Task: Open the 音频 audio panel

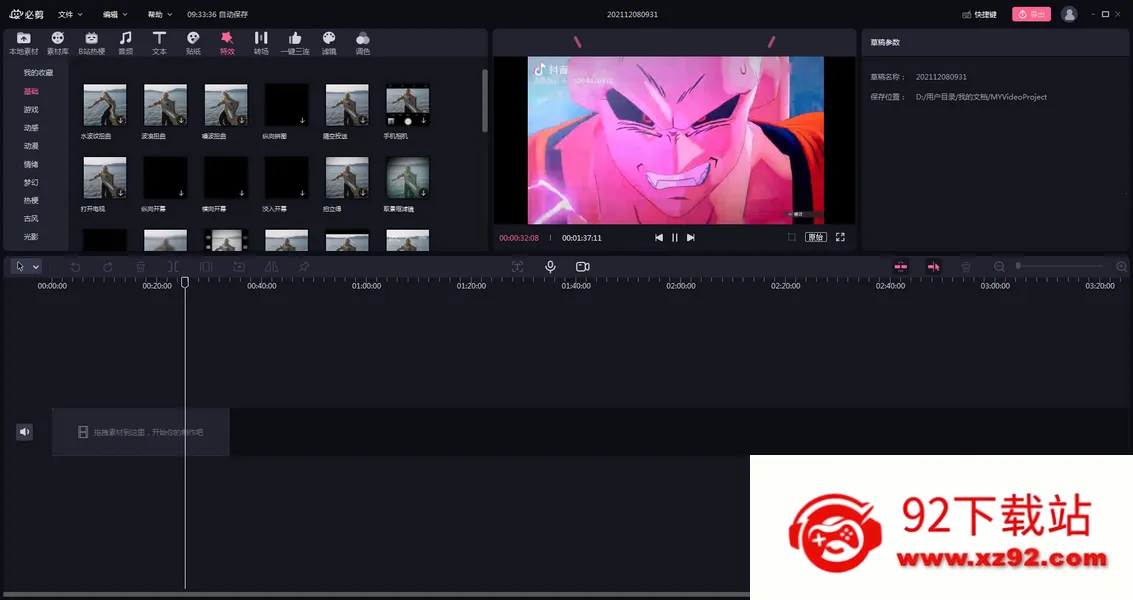Action: (x=126, y=43)
